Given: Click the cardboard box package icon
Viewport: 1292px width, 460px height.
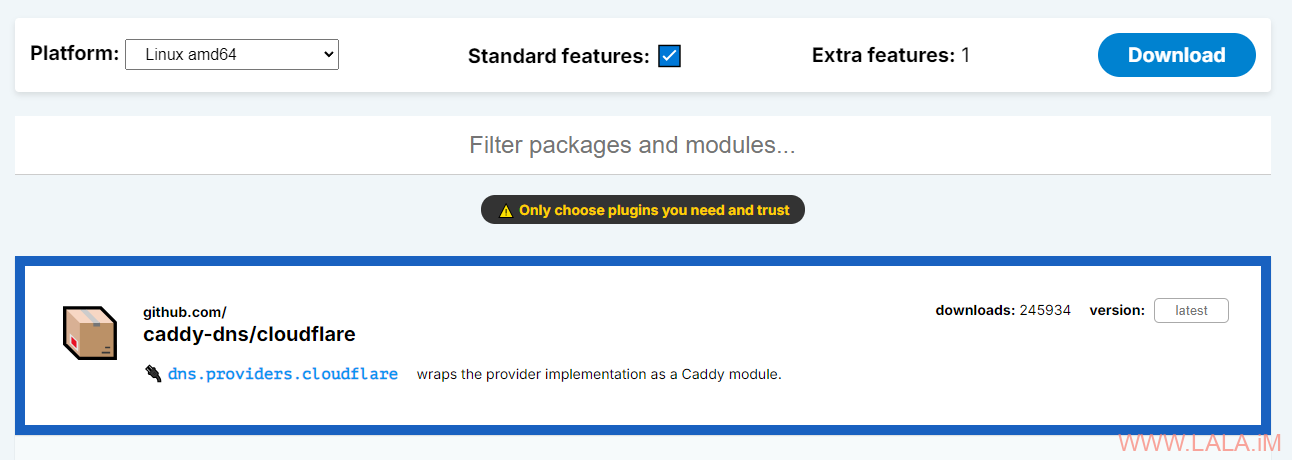Looking at the screenshot, I should point(85,333).
